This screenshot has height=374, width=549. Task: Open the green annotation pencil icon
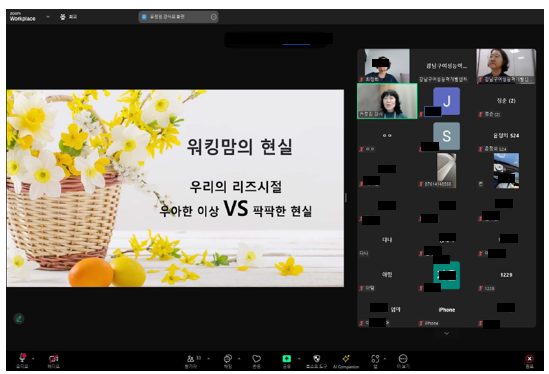click(19, 318)
